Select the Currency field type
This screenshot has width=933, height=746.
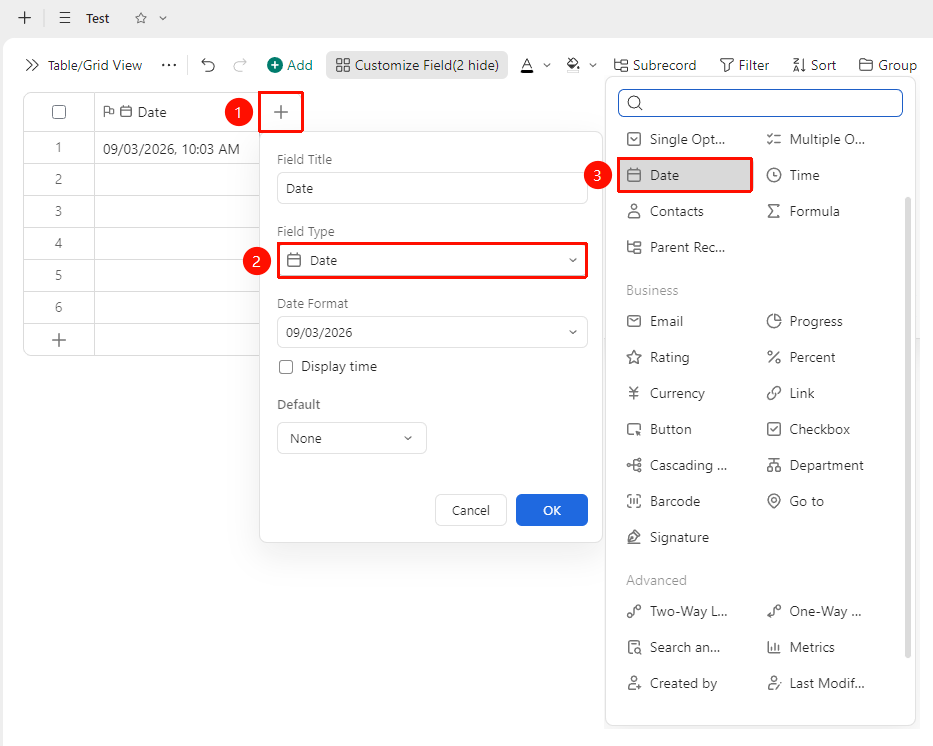coord(665,393)
